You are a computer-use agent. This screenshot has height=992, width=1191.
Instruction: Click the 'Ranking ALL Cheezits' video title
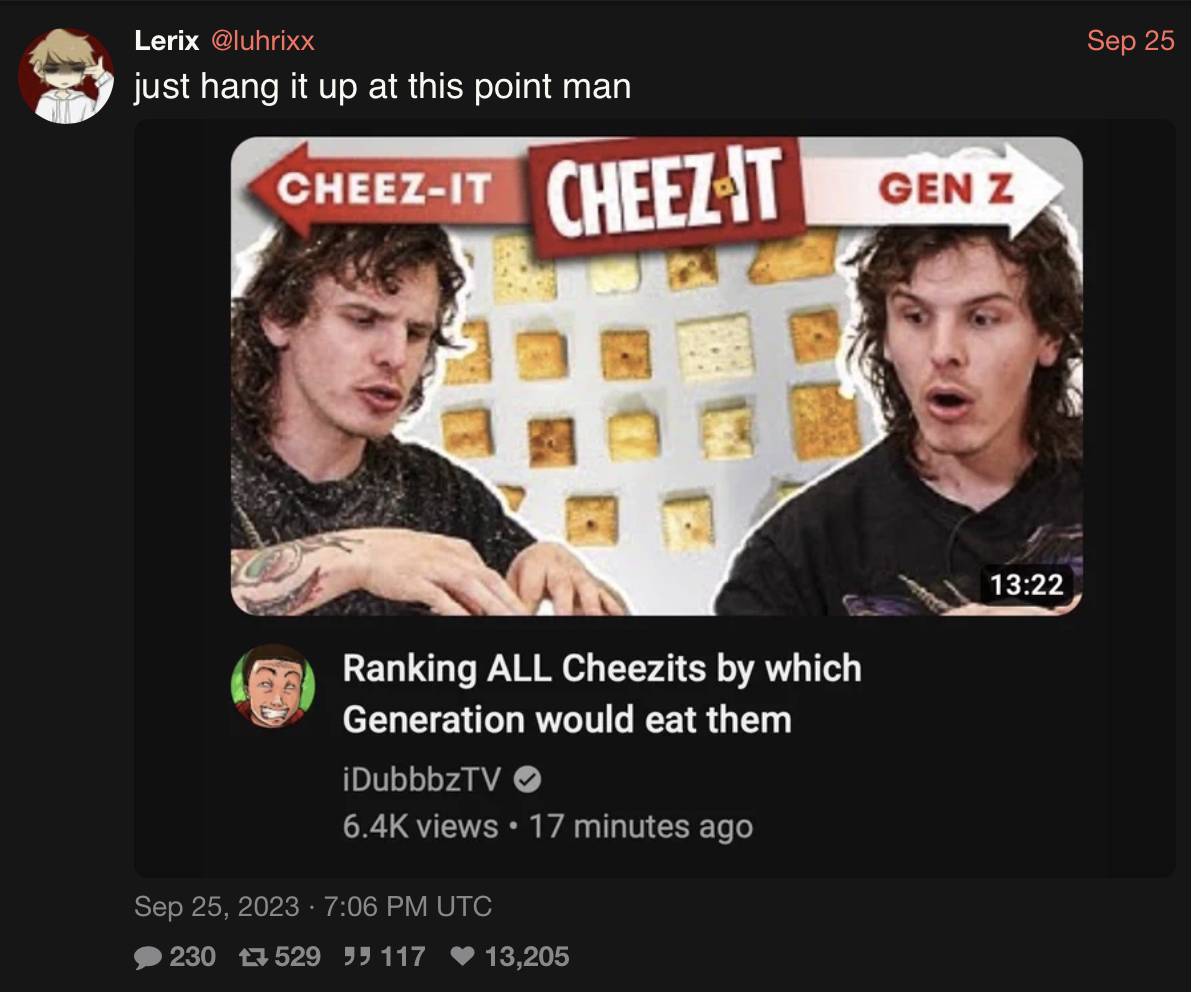(x=602, y=693)
